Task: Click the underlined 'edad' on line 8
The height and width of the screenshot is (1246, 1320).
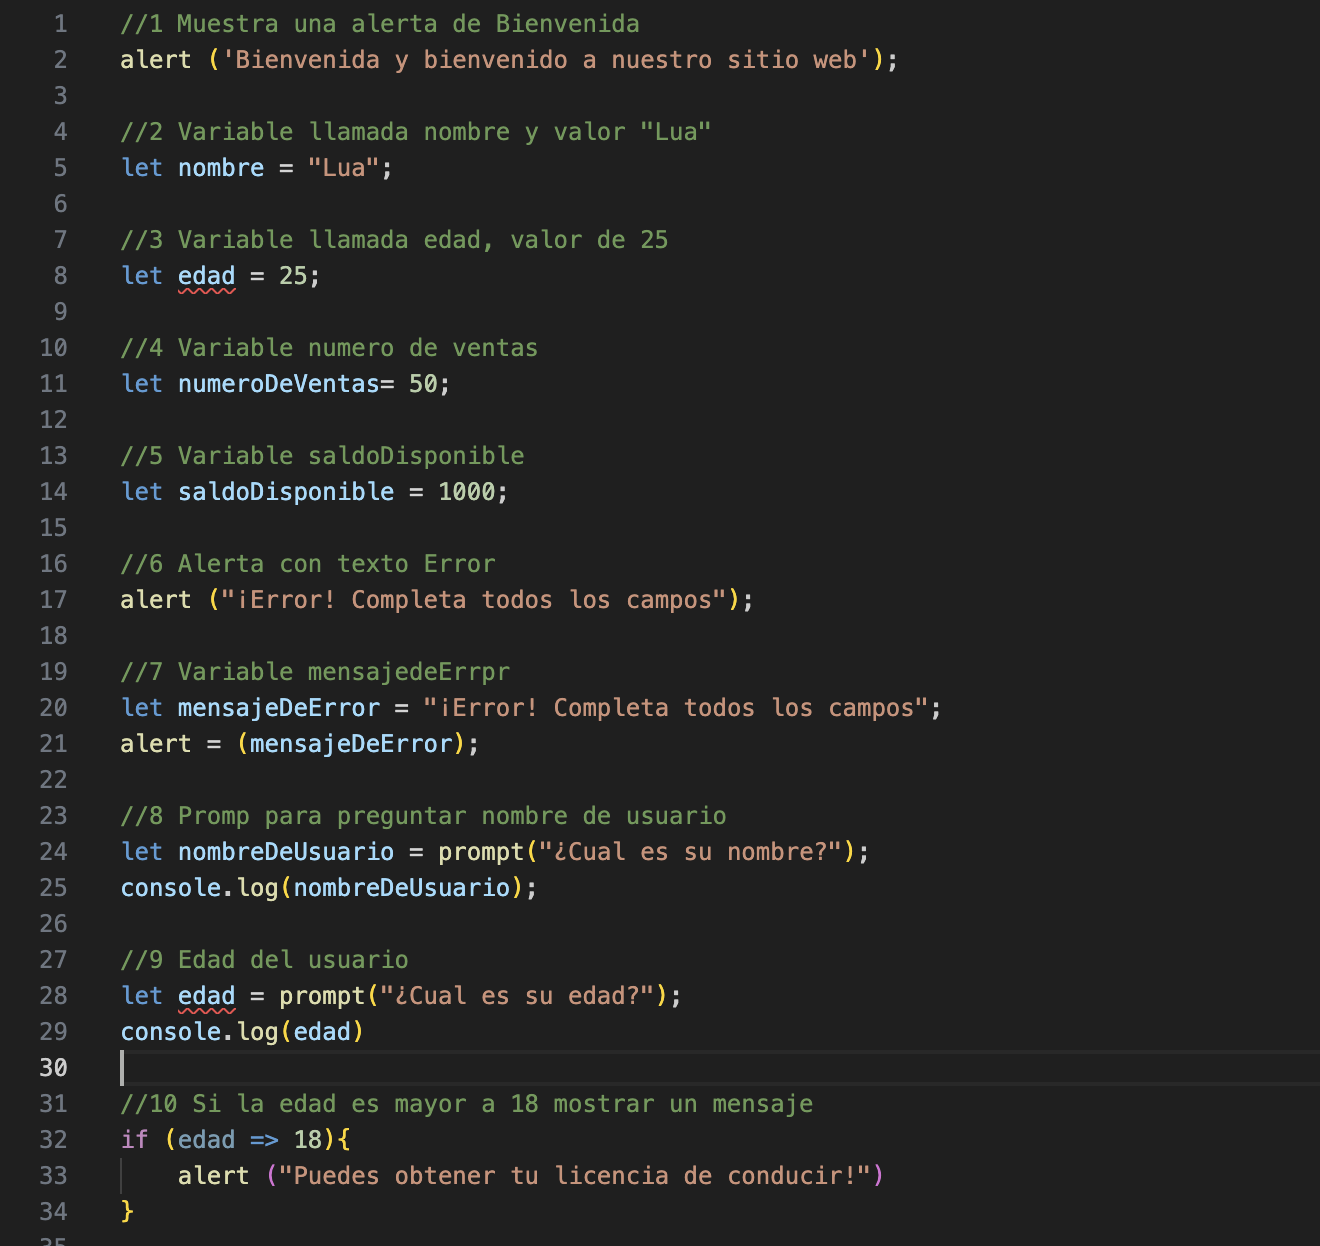Action: (207, 276)
